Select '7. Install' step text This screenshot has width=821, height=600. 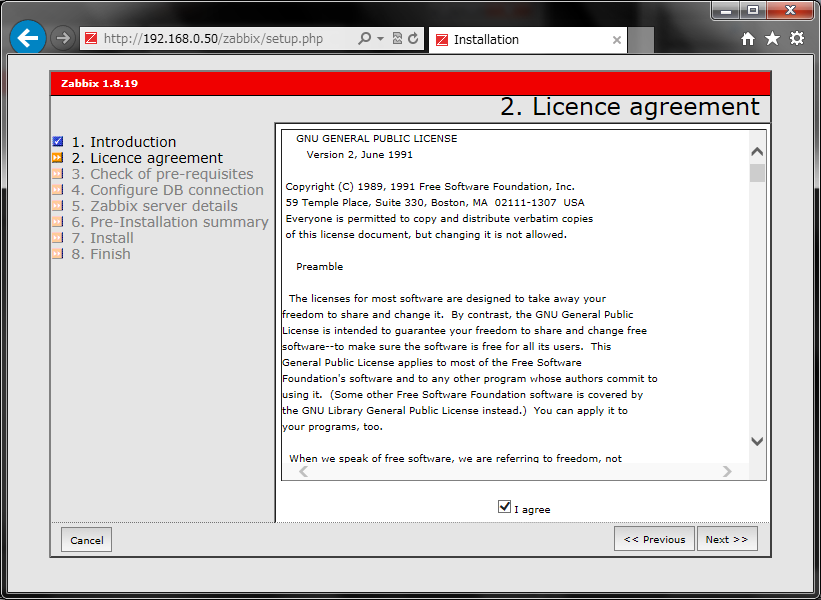pos(103,238)
